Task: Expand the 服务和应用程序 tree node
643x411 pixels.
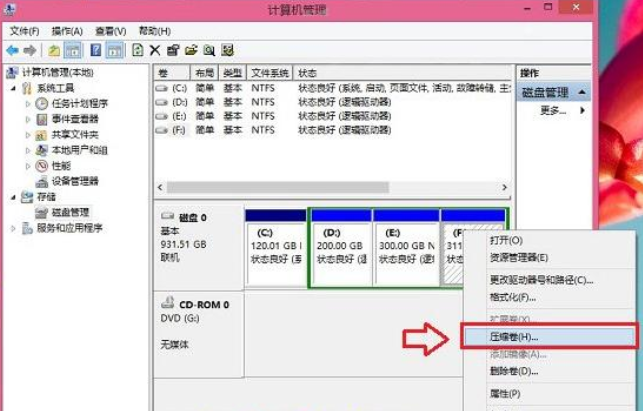Action: coord(14,228)
